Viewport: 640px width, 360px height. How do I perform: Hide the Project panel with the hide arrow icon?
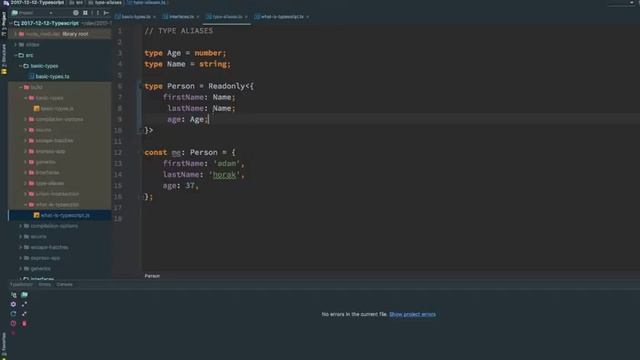[x=107, y=13]
